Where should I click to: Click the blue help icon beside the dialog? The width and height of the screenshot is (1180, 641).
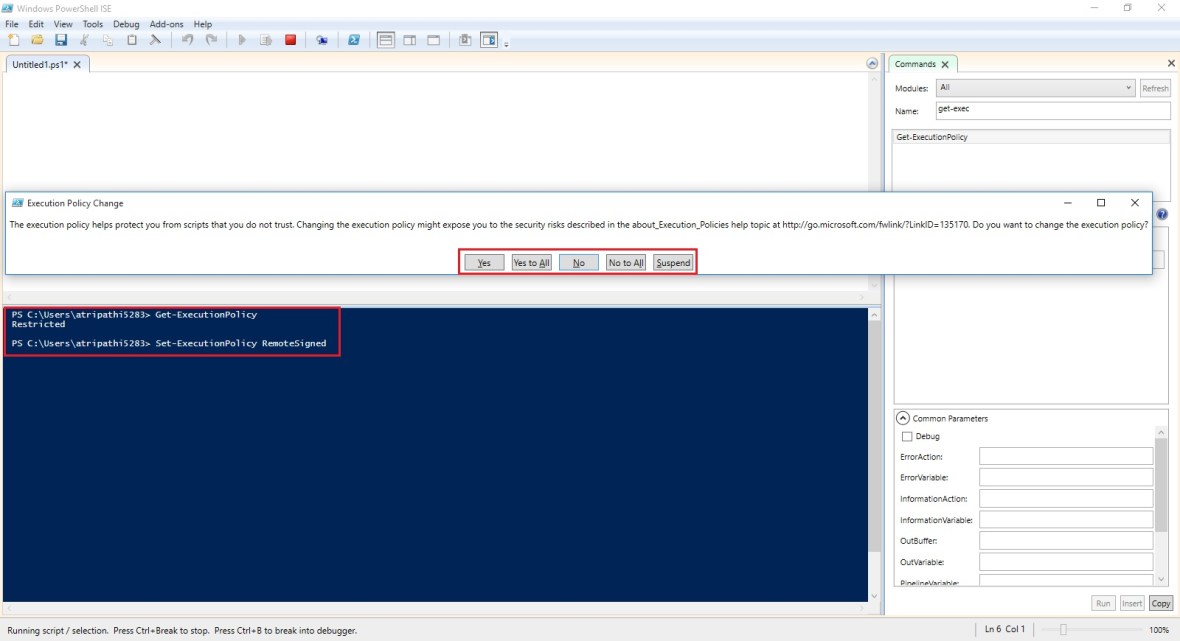1162,214
